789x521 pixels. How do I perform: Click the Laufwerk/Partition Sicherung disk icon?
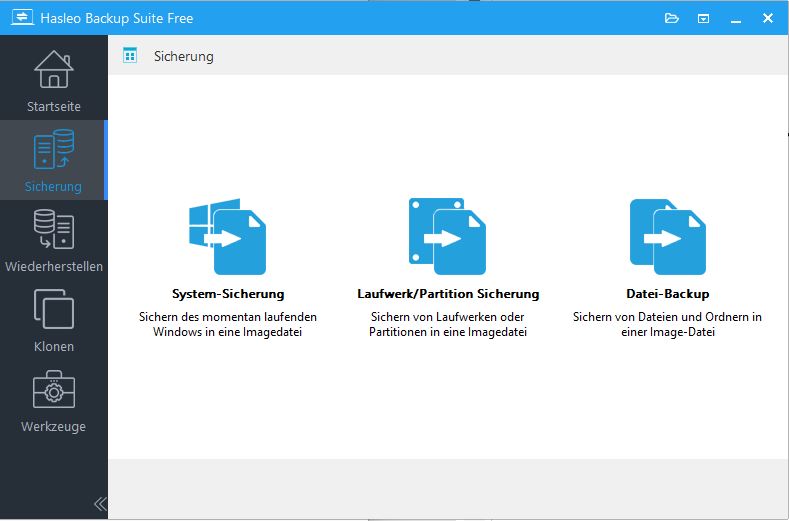447,237
